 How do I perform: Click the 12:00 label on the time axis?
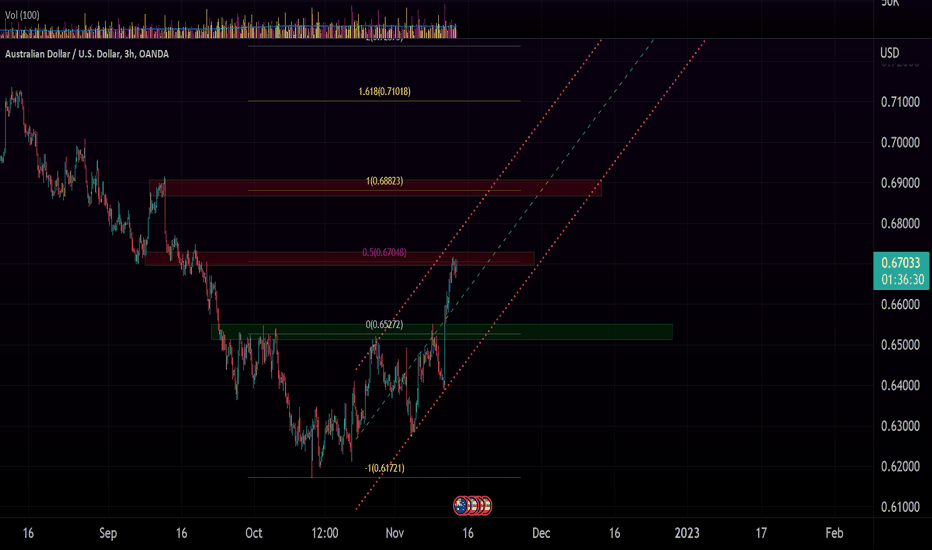pos(325,533)
